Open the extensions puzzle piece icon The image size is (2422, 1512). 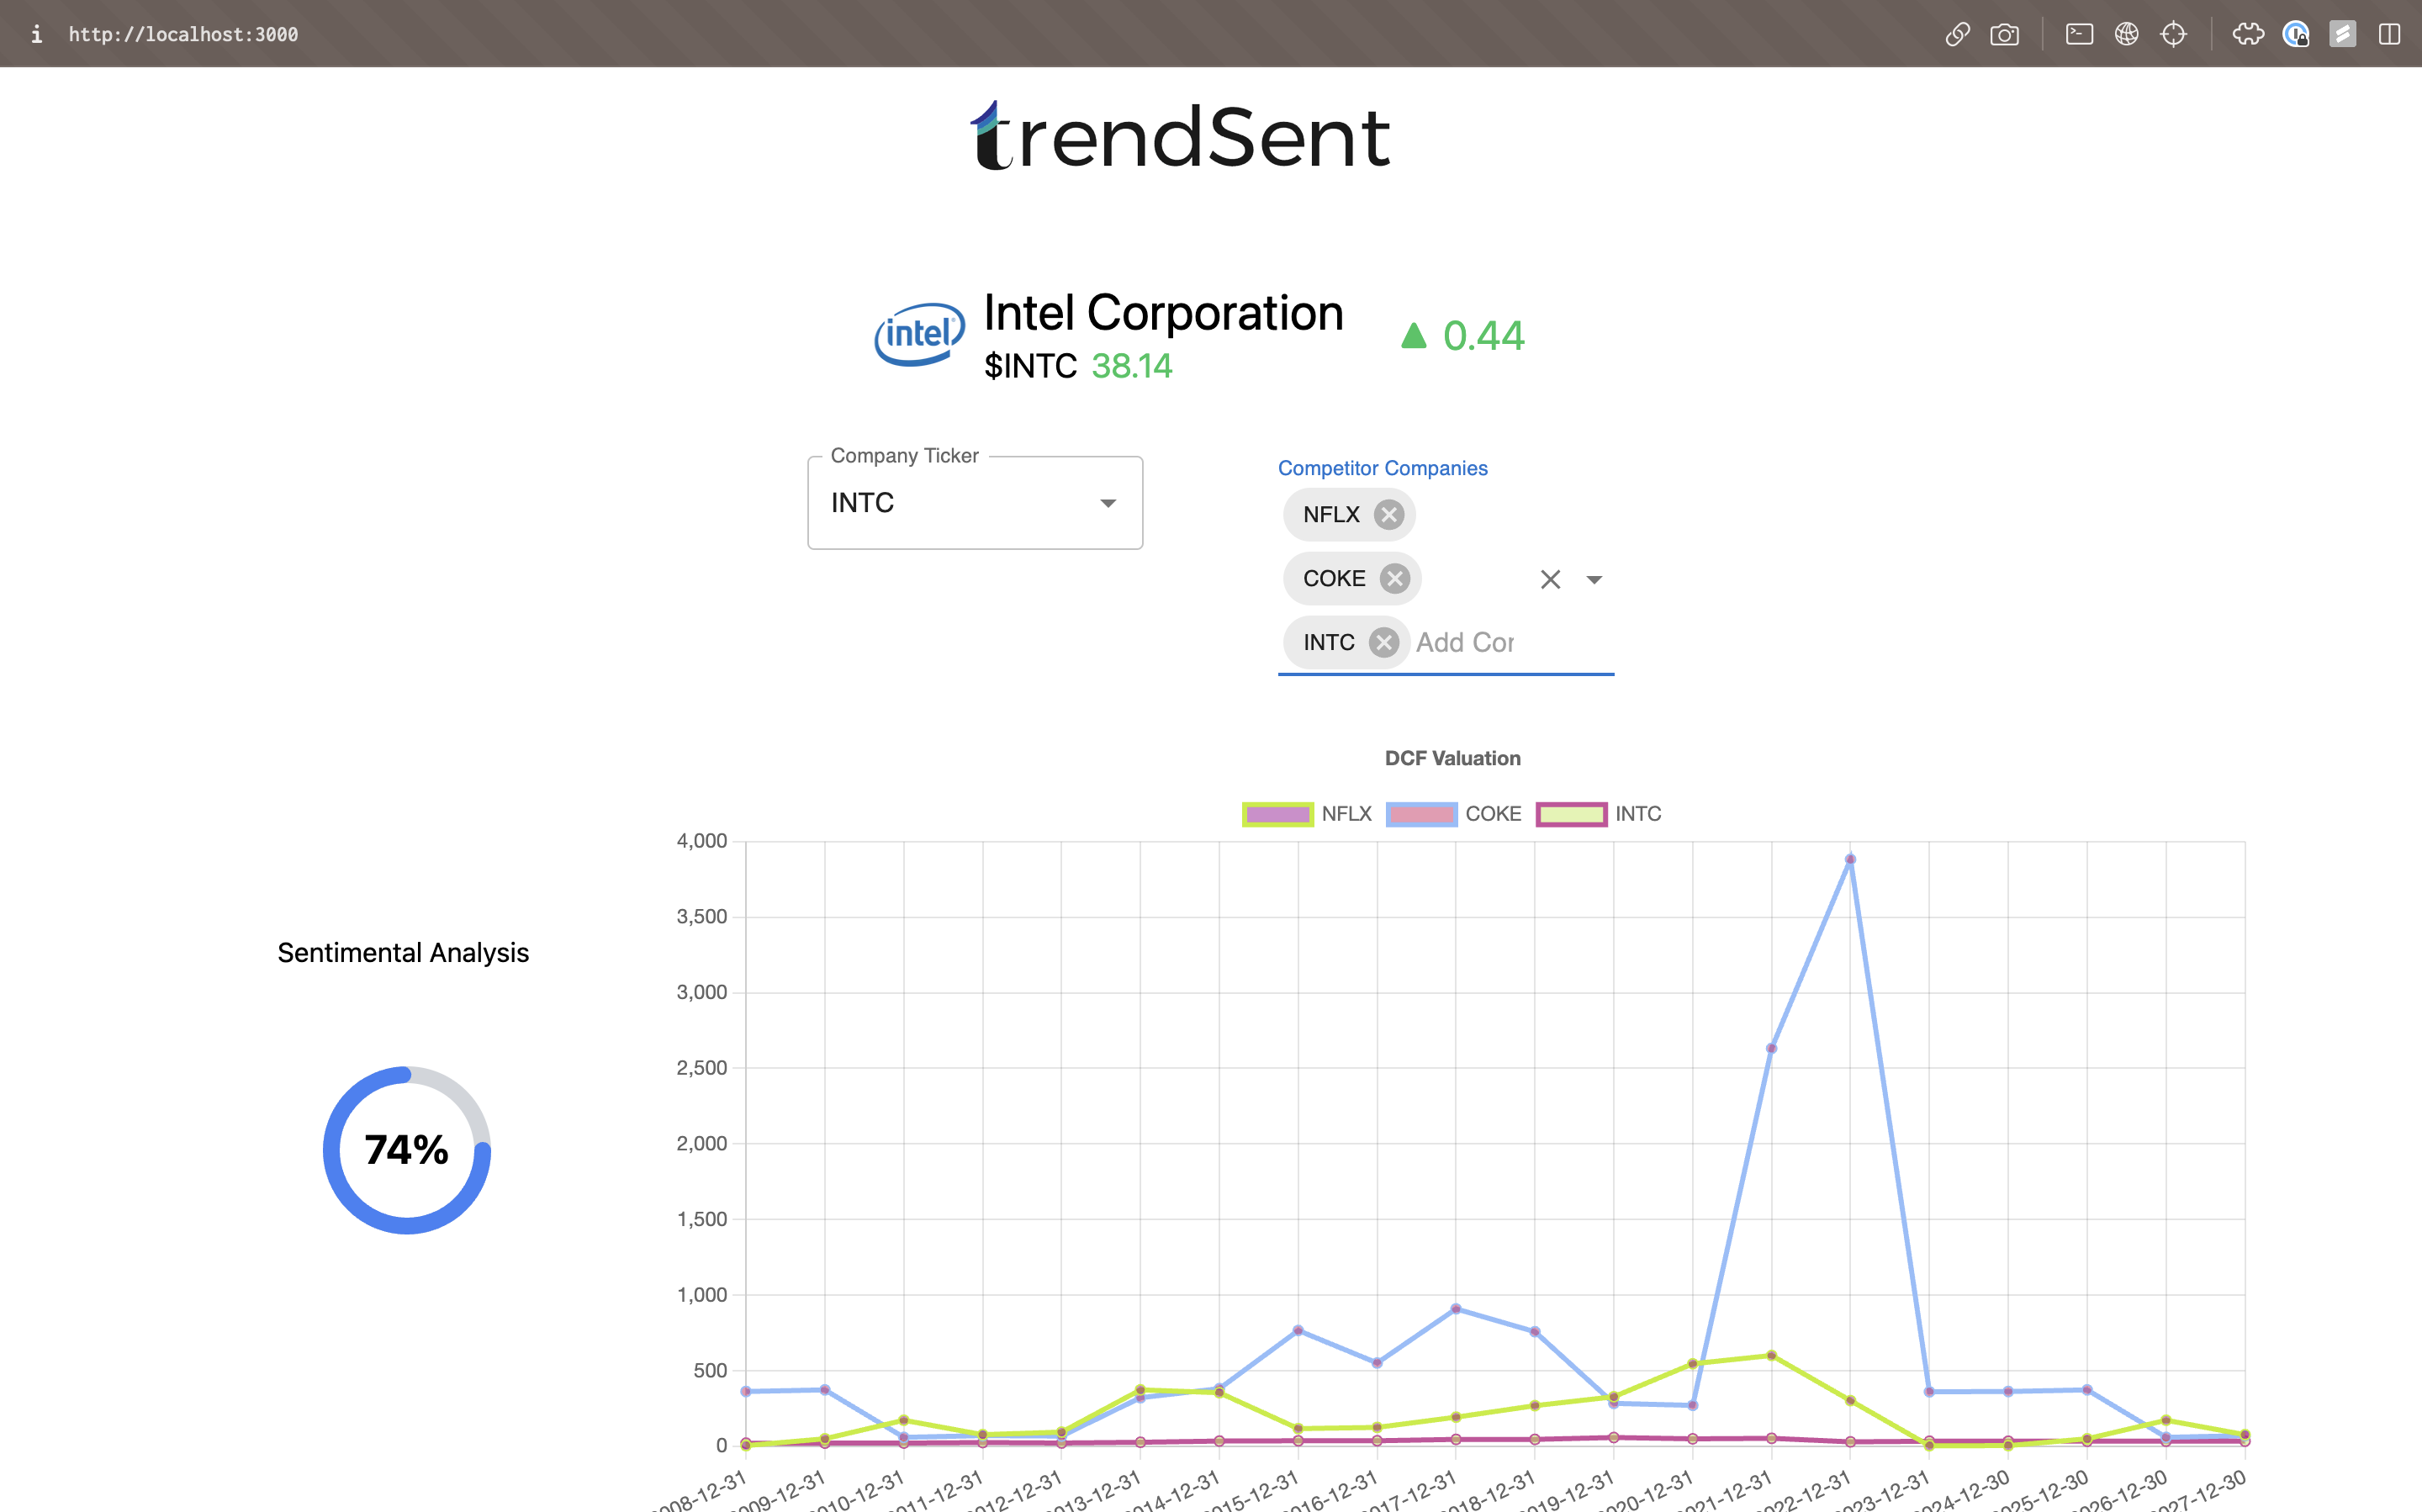pos(2248,34)
